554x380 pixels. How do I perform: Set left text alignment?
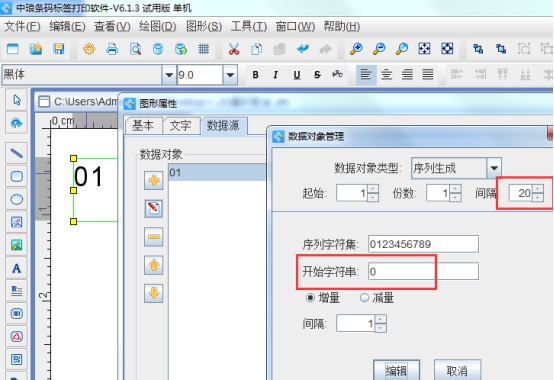coord(366,75)
